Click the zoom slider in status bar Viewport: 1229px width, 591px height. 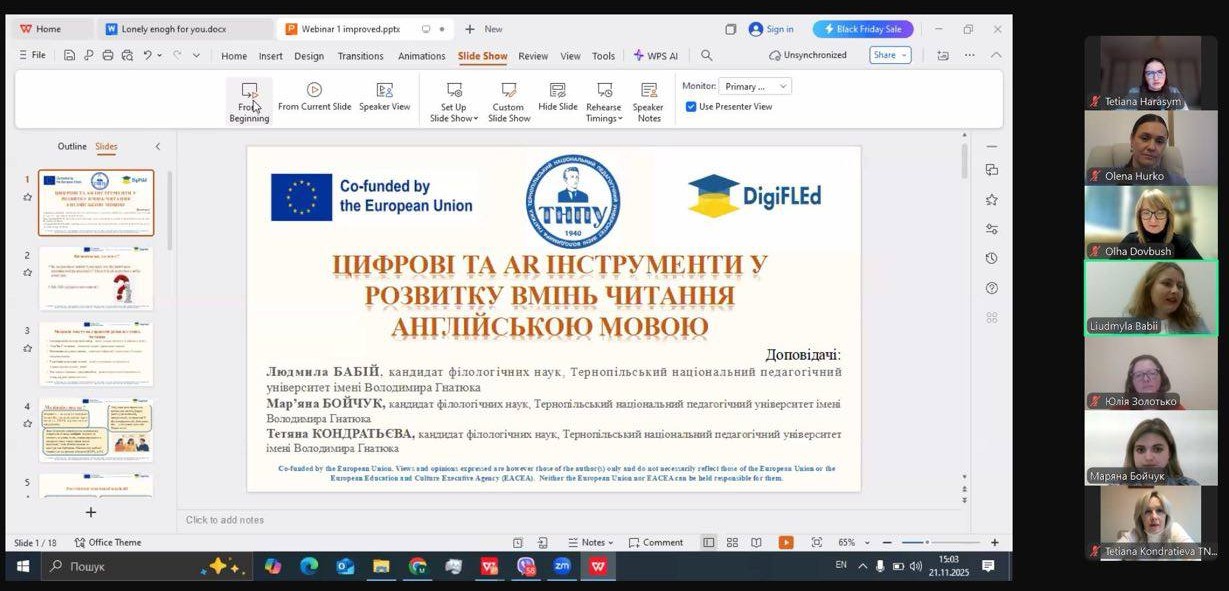click(x=927, y=542)
